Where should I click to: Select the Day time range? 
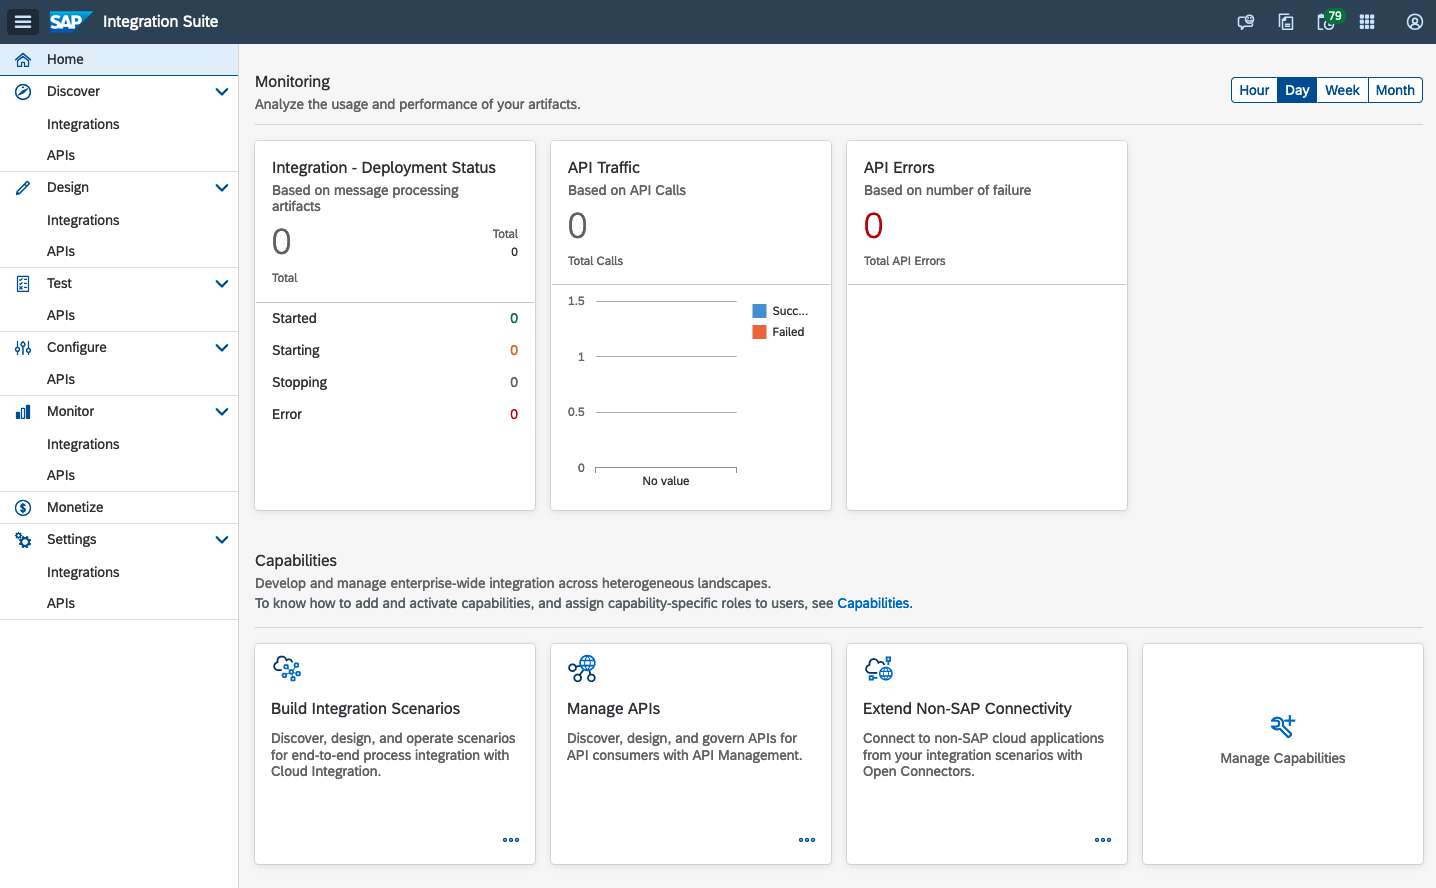click(1297, 90)
